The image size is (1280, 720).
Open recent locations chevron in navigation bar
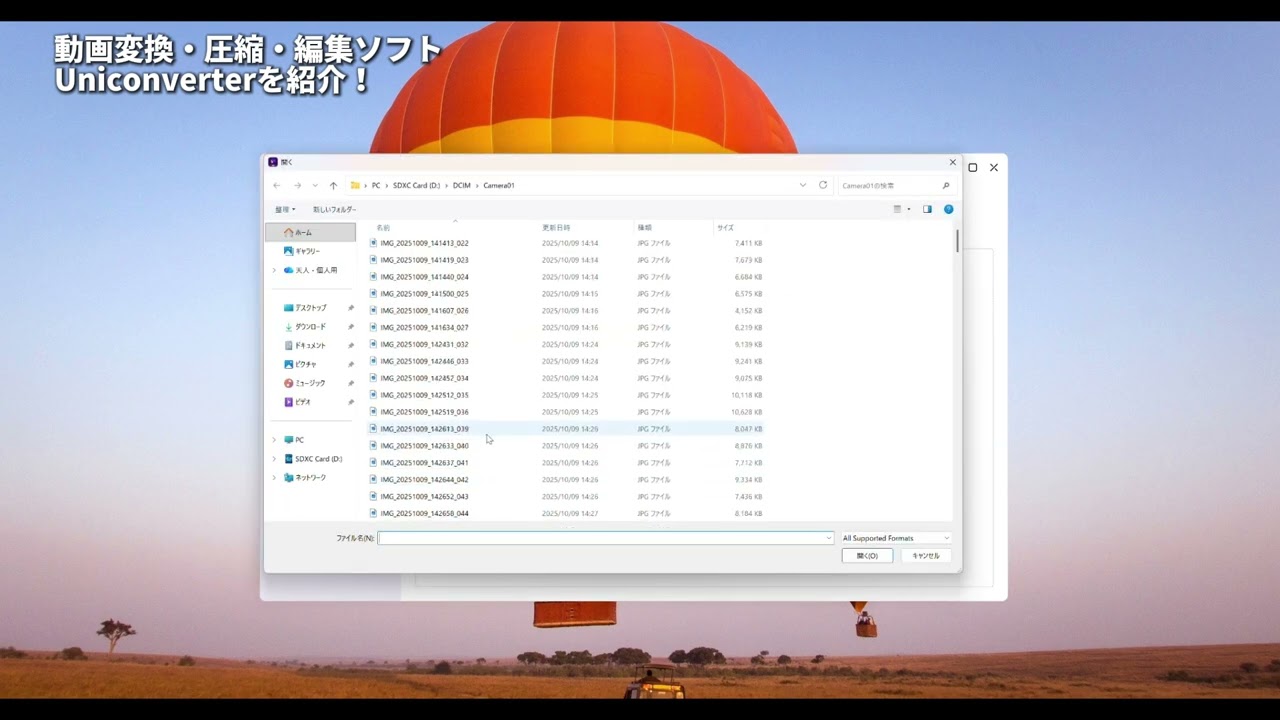point(315,185)
